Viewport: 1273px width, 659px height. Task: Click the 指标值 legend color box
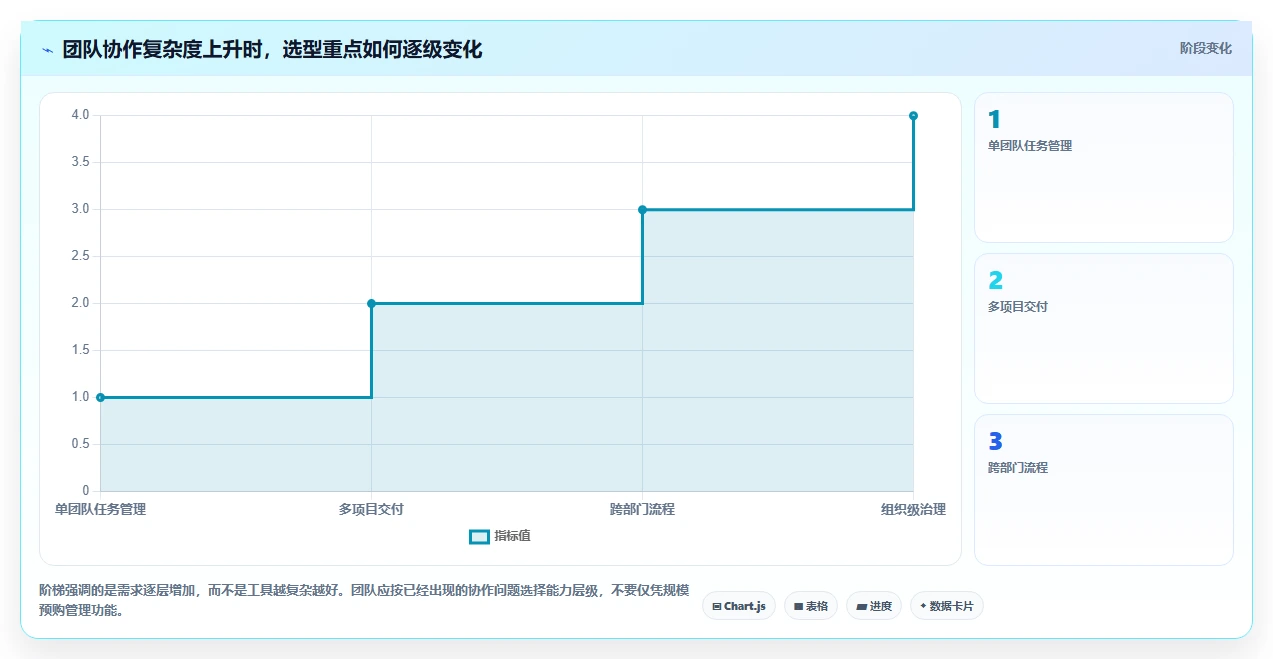click(x=479, y=537)
